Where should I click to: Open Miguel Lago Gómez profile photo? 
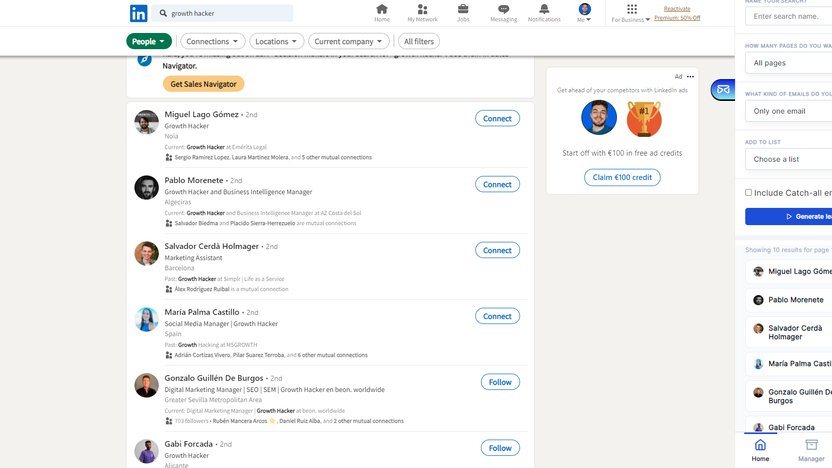click(146, 122)
